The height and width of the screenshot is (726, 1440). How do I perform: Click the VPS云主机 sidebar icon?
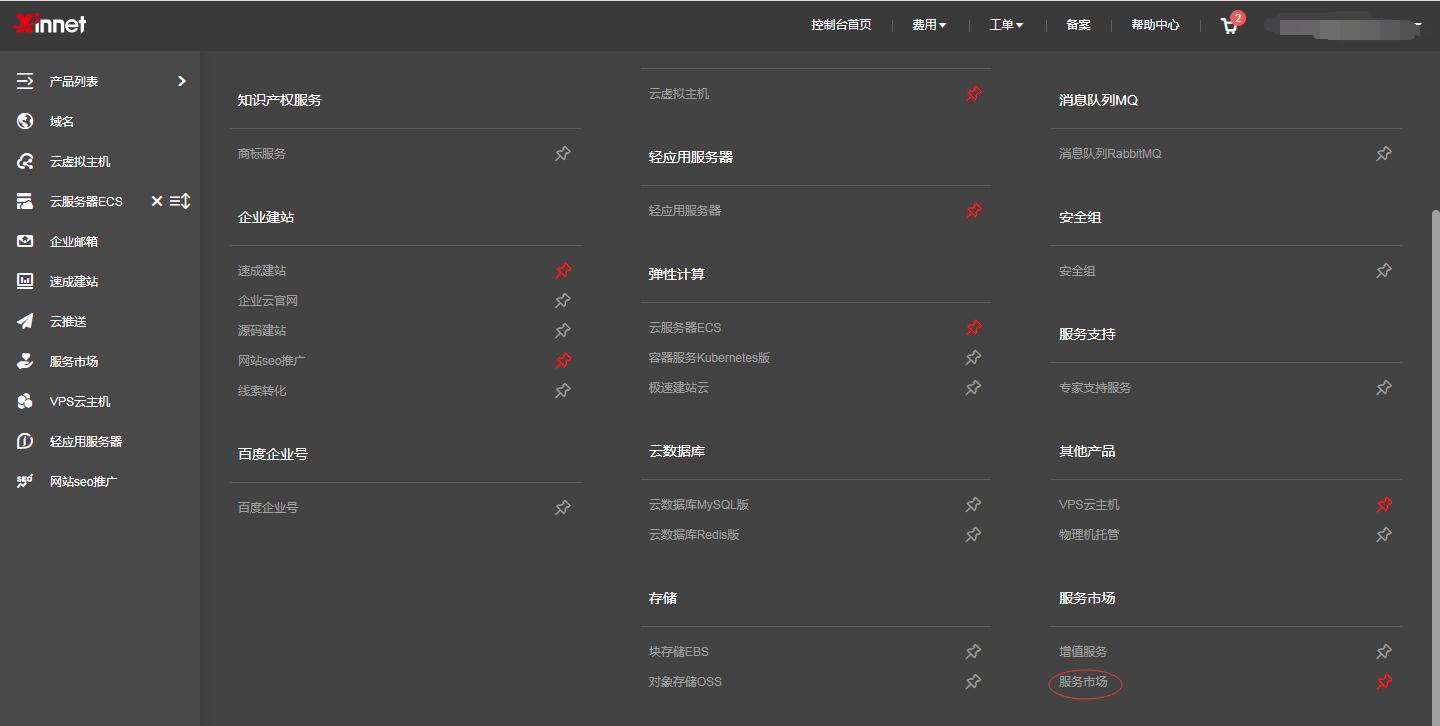(25, 401)
